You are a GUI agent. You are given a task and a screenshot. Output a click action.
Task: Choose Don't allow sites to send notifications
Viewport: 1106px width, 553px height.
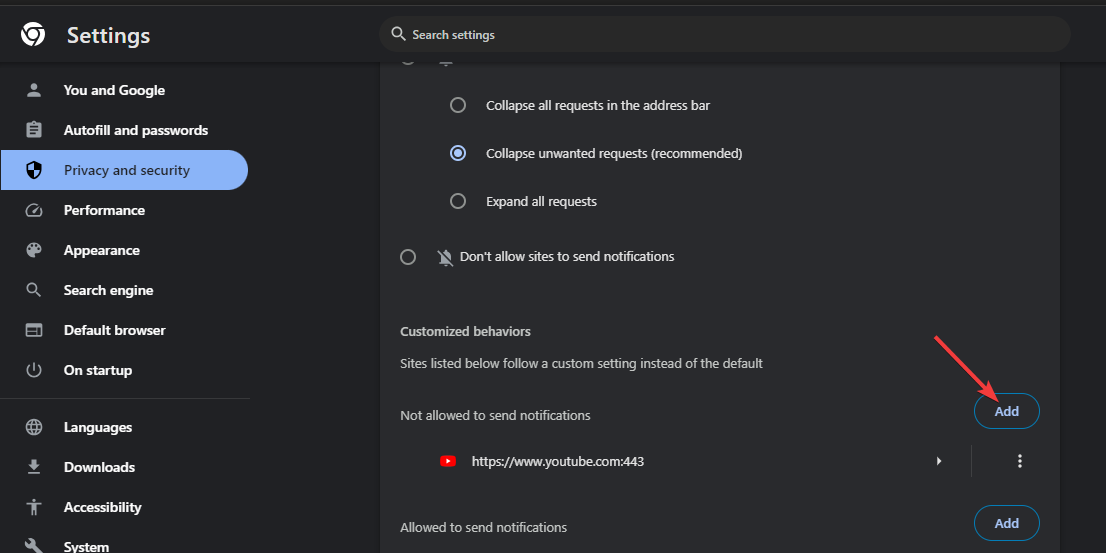[408, 257]
